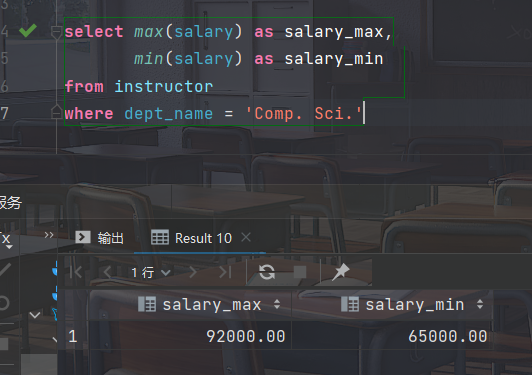Click the salary_max alias in the editor

click(x=334, y=32)
